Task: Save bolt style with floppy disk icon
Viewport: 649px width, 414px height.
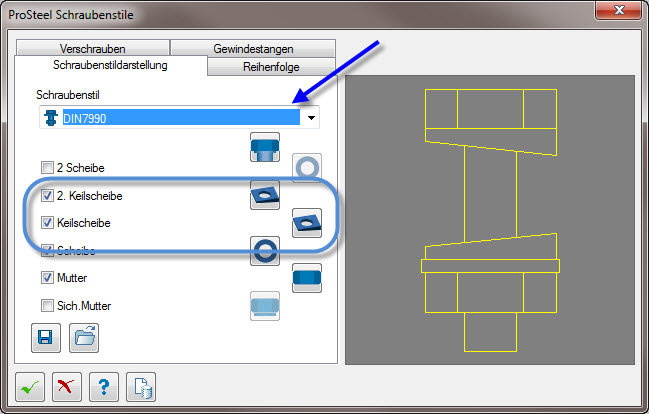Action: [x=46, y=338]
